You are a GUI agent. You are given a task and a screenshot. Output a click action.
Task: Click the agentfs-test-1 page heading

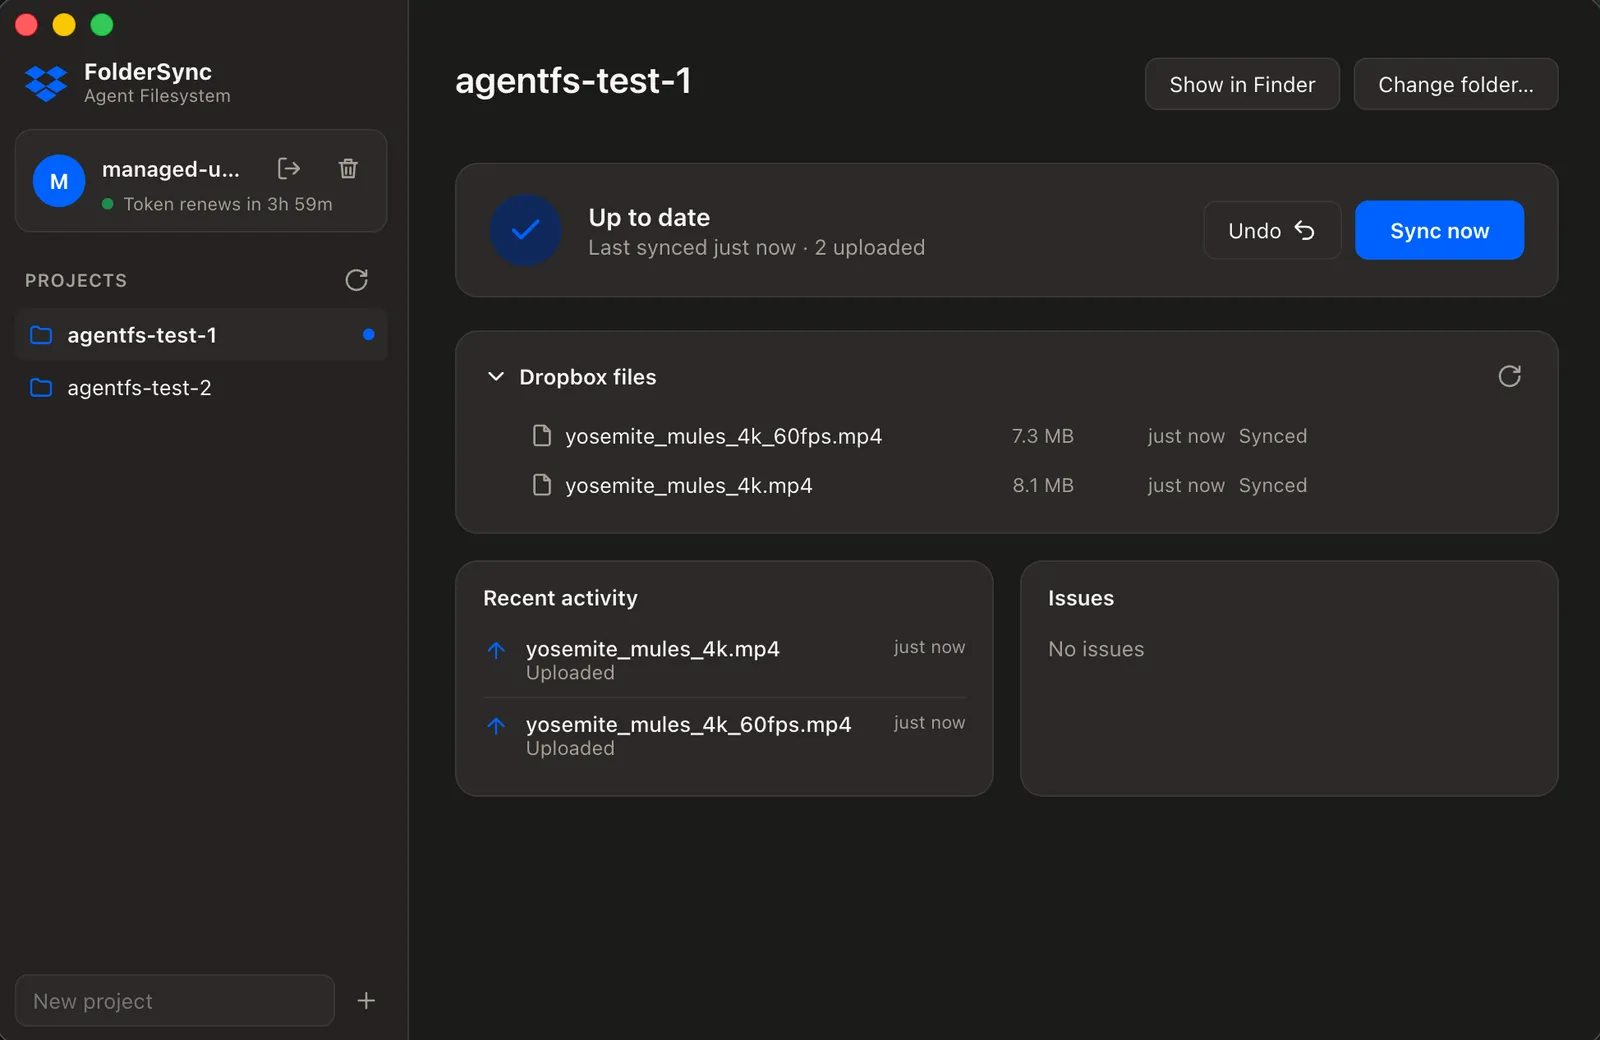[573, 81]
